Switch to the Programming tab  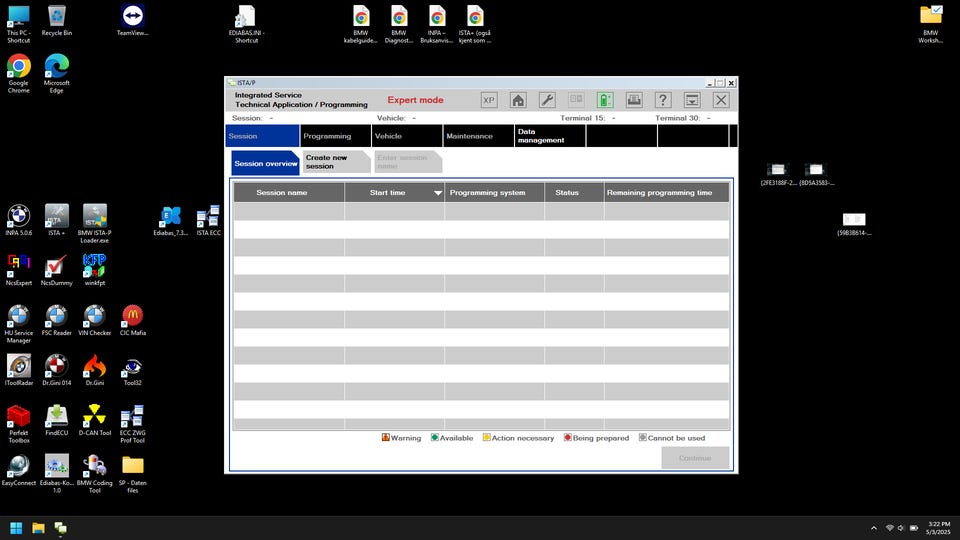coord(336,136)
